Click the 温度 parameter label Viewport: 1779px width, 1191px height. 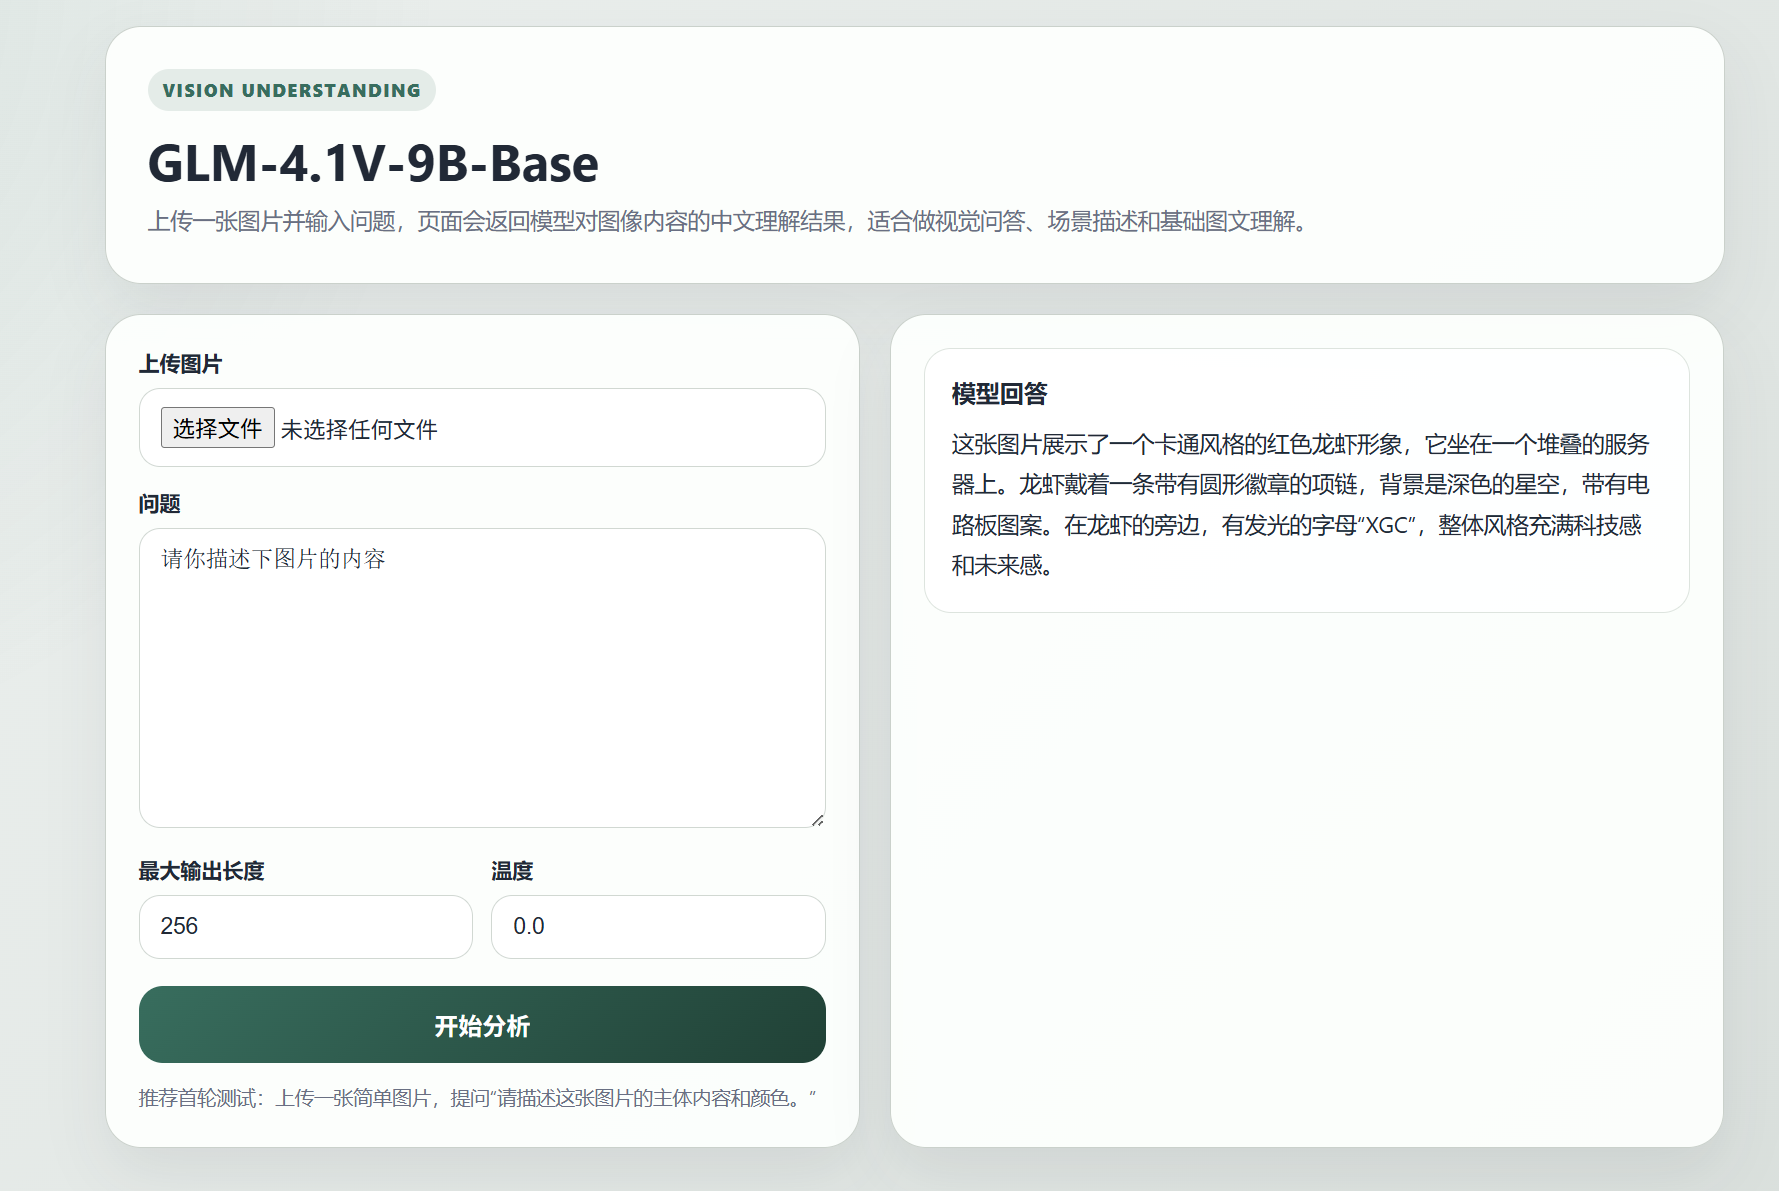510,870
